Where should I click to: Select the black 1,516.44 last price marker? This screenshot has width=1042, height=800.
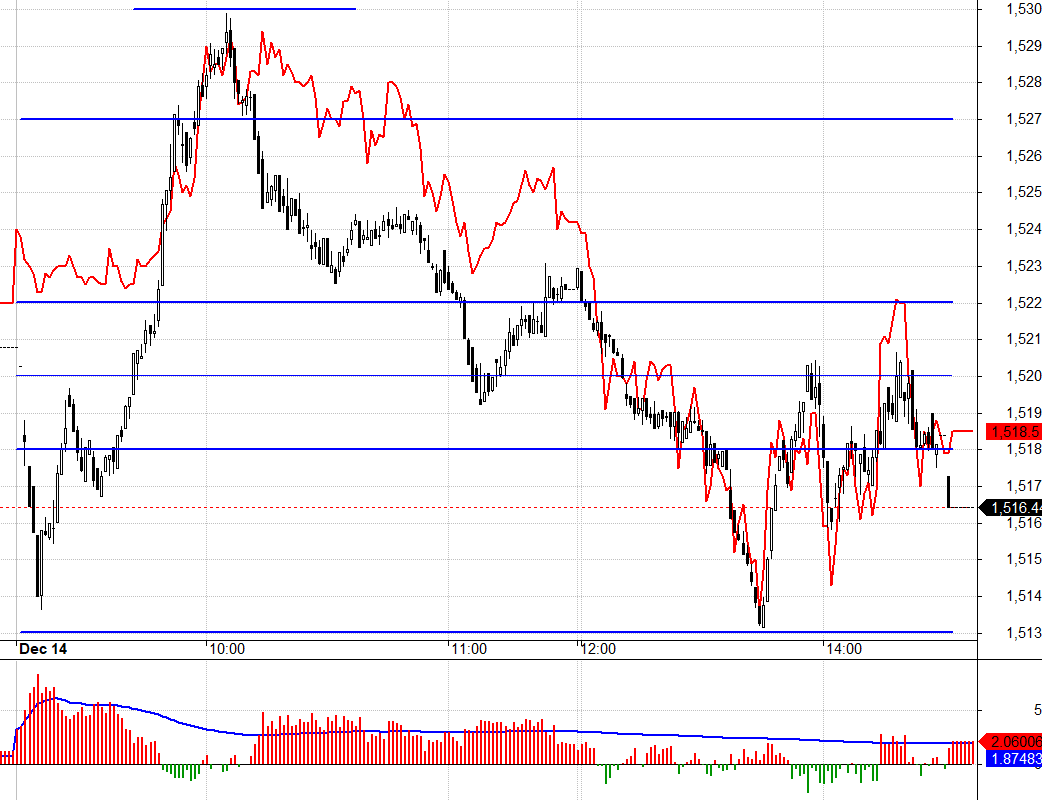[x=1011, y=508]
